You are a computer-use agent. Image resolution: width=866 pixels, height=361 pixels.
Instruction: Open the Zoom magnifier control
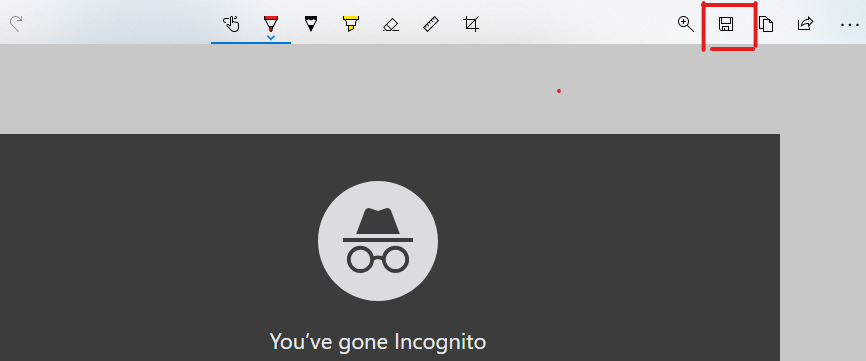point(685,24)
